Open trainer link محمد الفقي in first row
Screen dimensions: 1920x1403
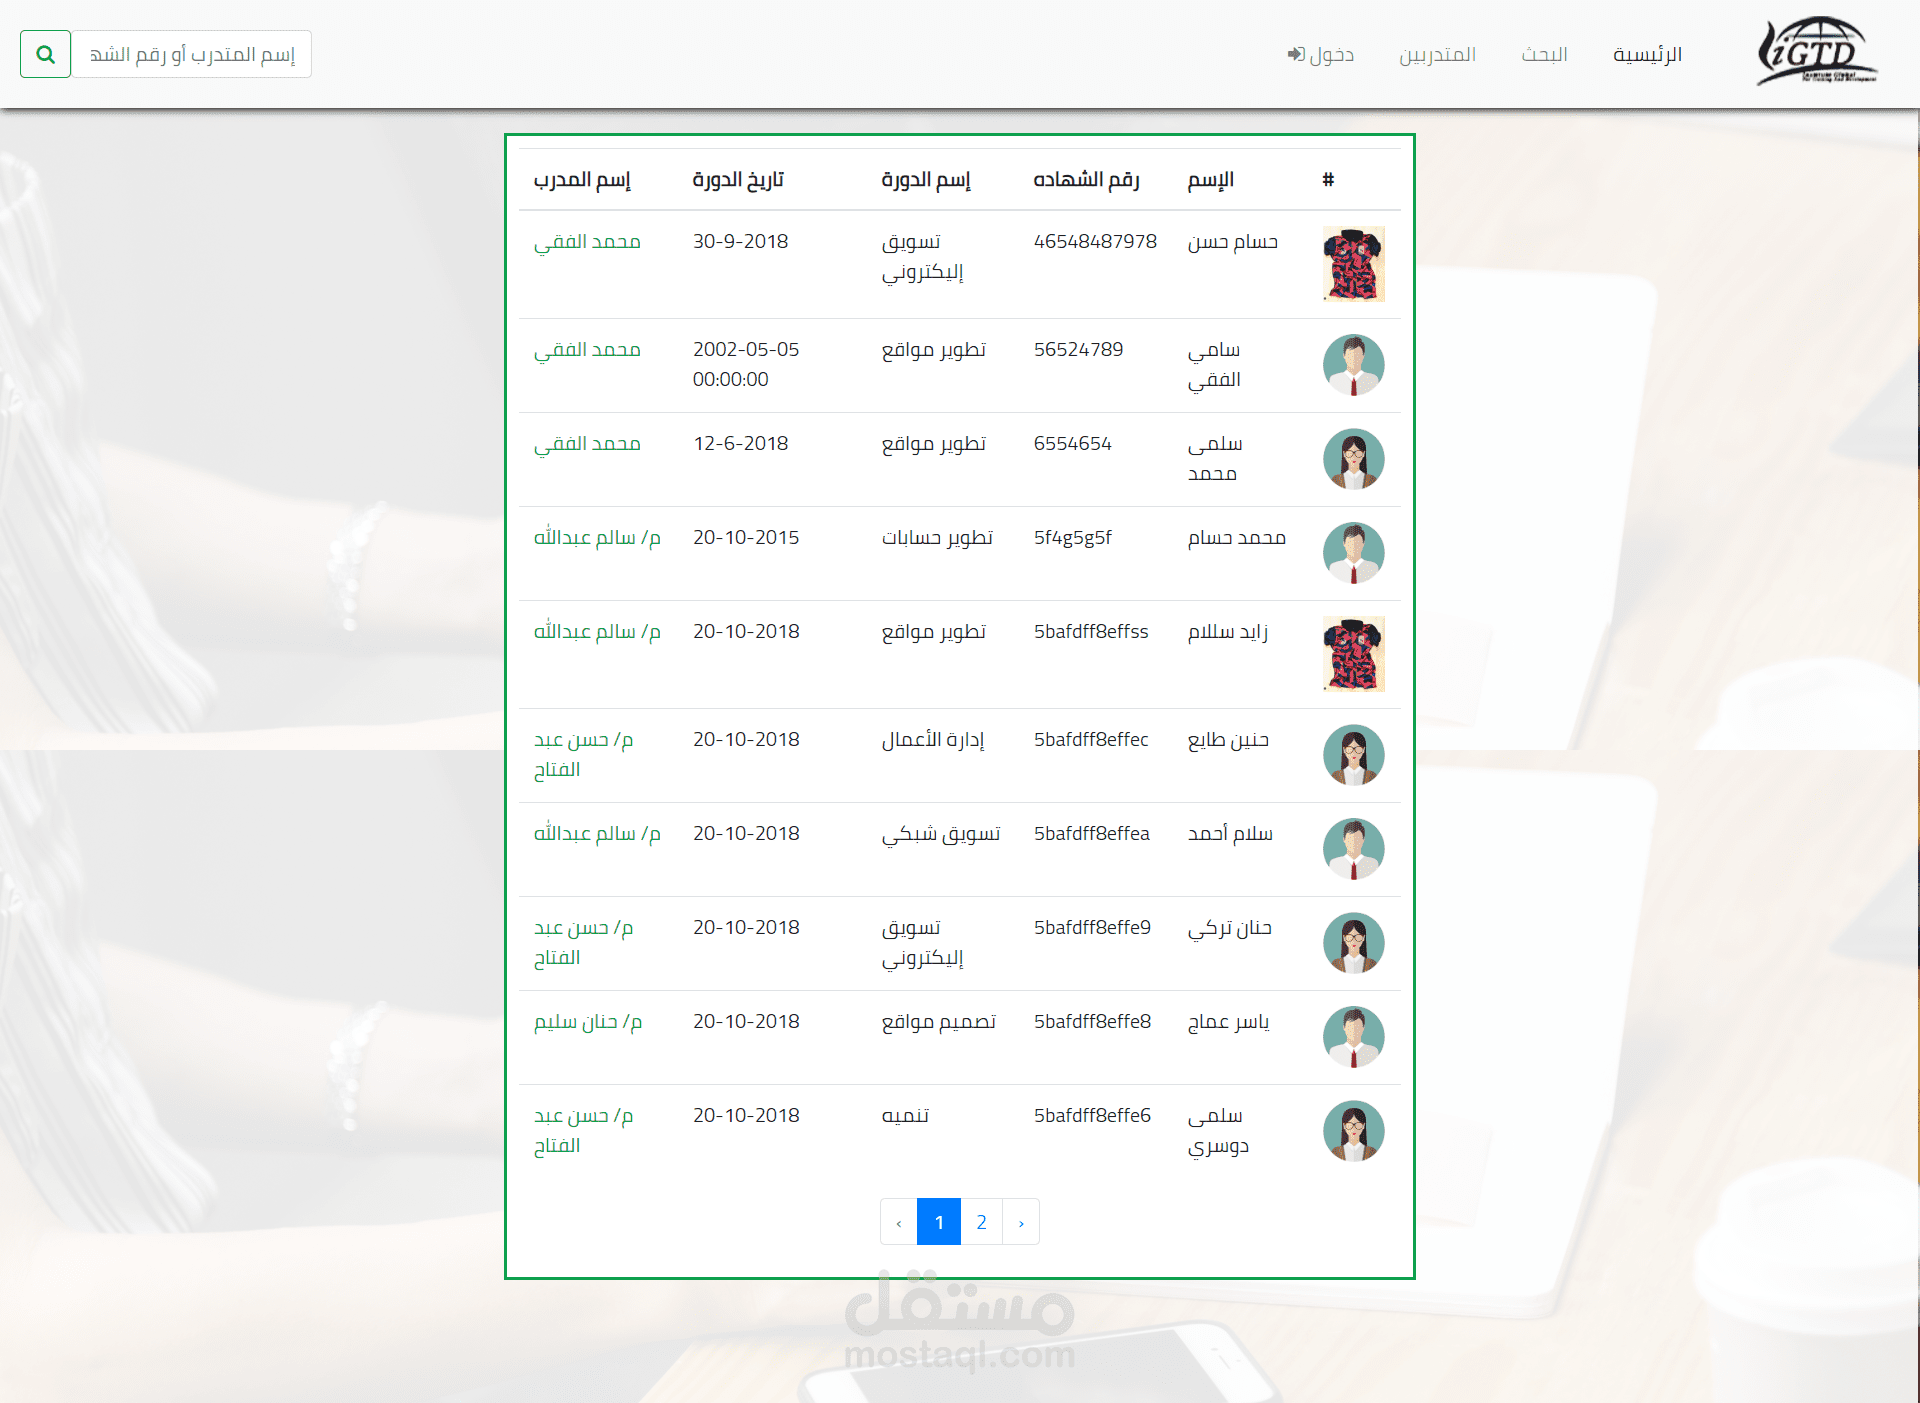click(587, 242)
